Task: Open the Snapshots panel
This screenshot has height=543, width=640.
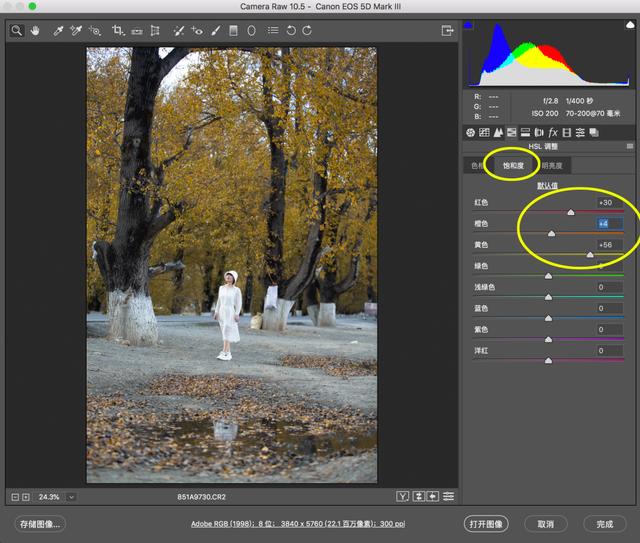Action: (594, 133)
